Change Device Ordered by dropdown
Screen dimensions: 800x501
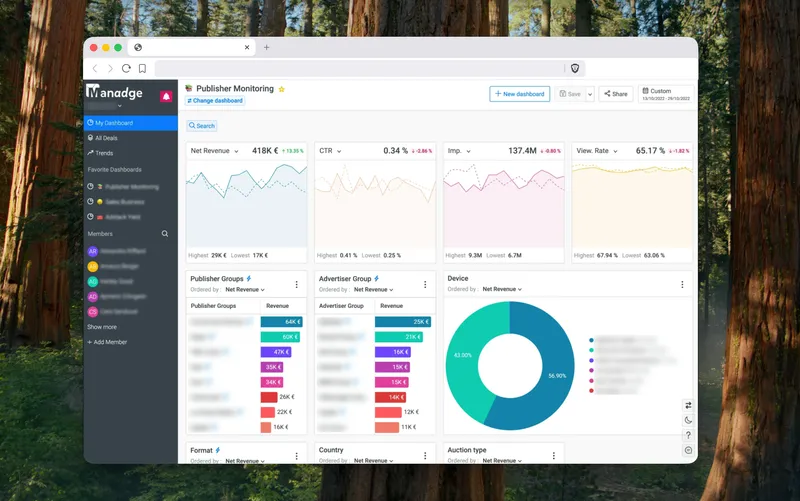(x=502, y=289)
